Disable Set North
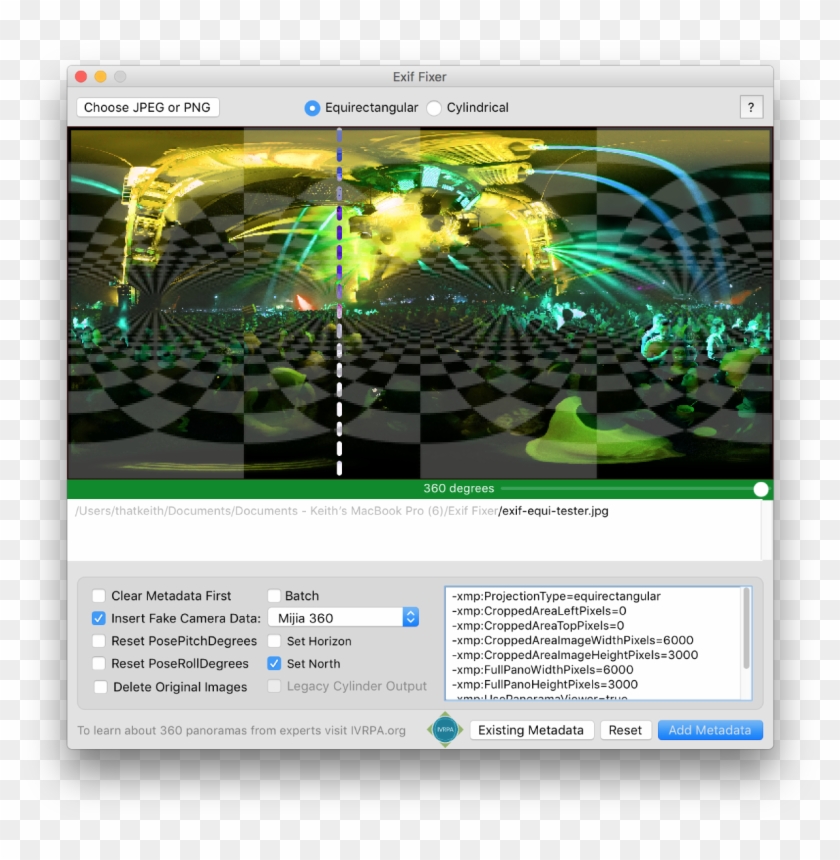 273,664
